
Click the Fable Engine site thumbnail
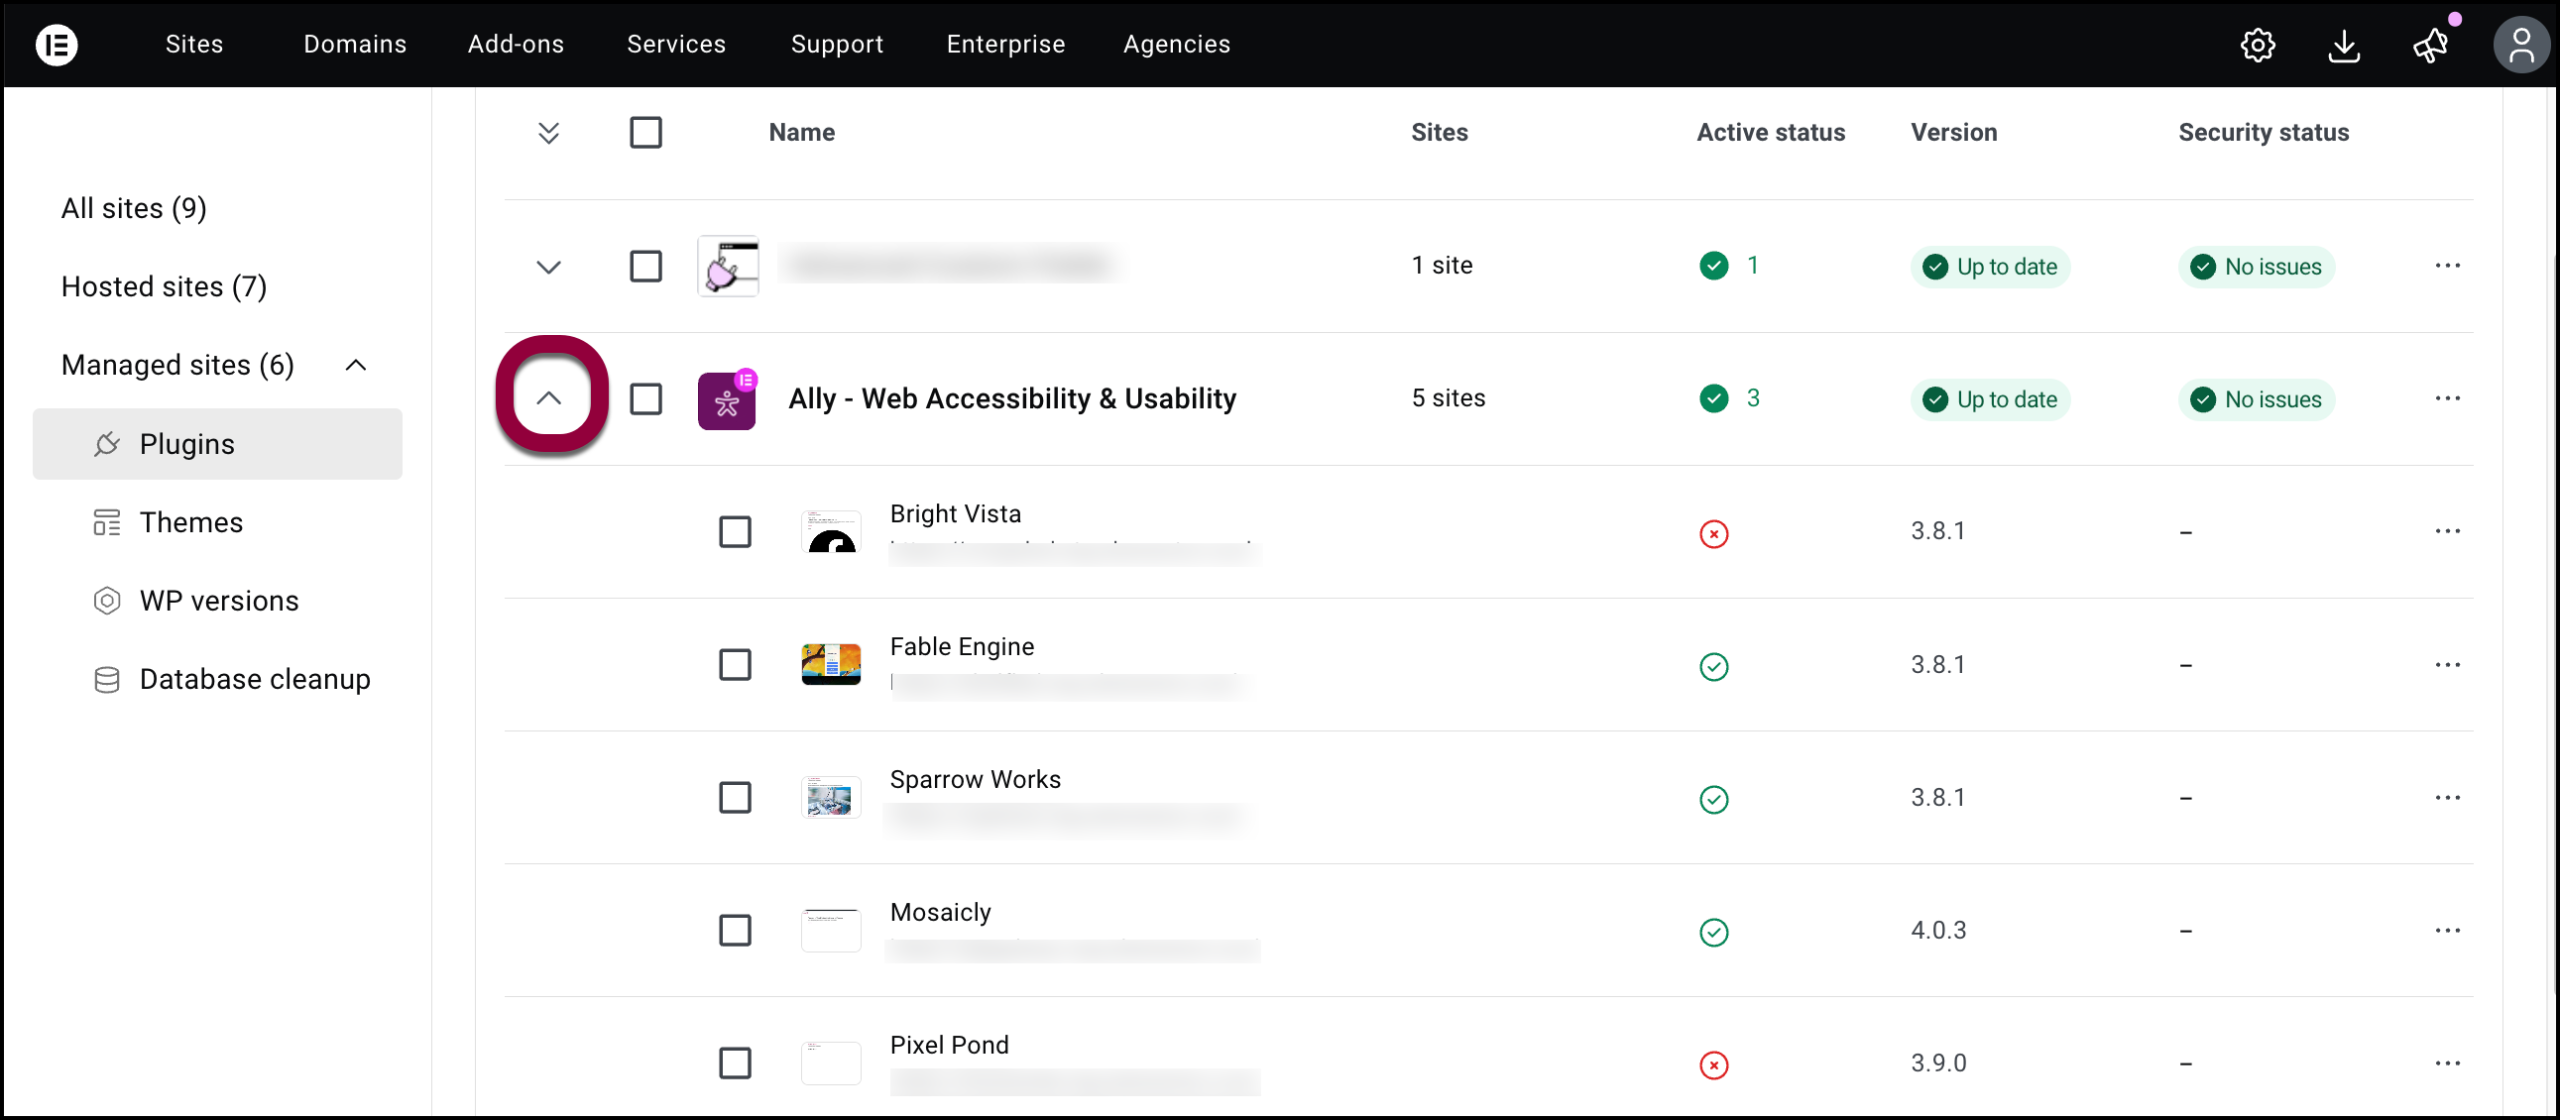click(x=831, y=664)
